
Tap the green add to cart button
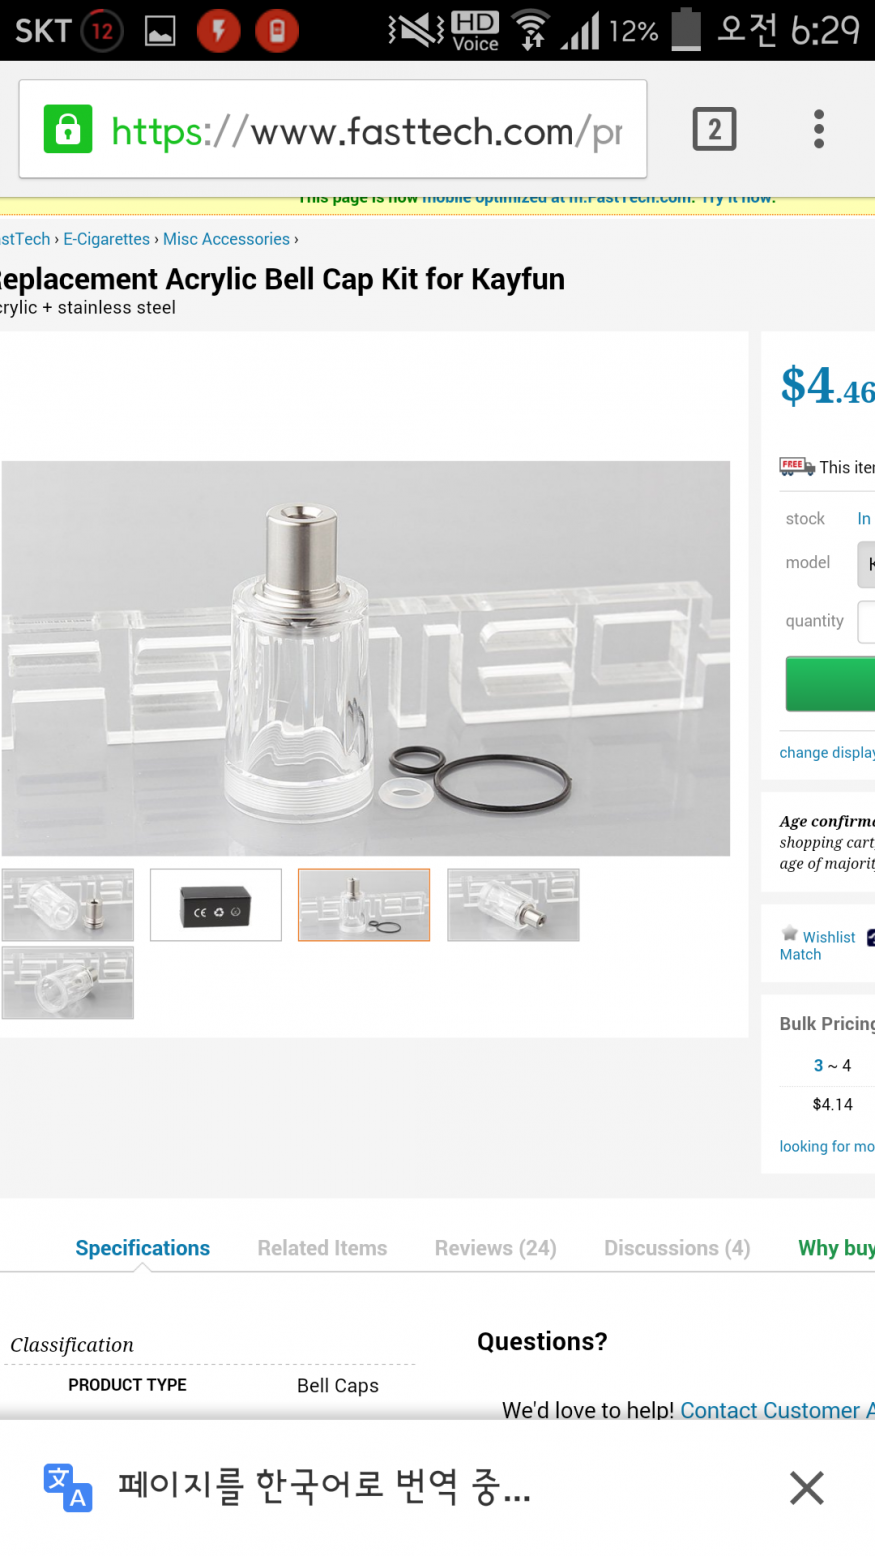[x=830, y=684]
